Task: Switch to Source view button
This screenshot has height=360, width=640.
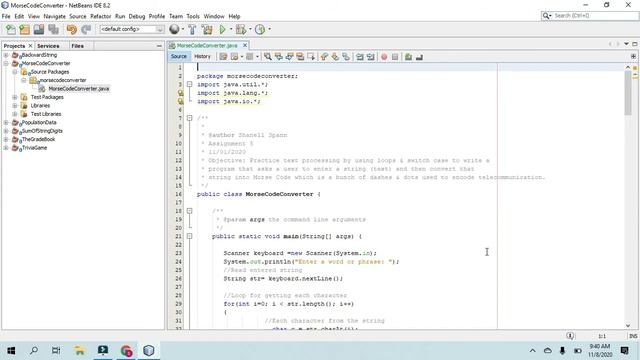Action: [x=179, y=56]
